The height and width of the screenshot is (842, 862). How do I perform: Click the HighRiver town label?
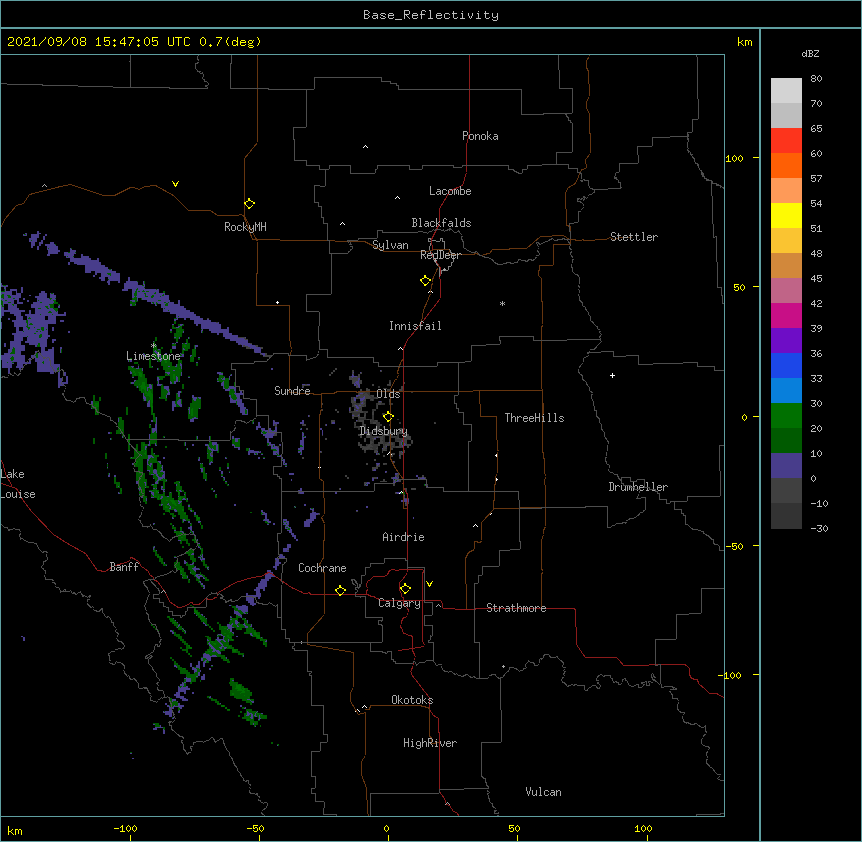(430, 743)
